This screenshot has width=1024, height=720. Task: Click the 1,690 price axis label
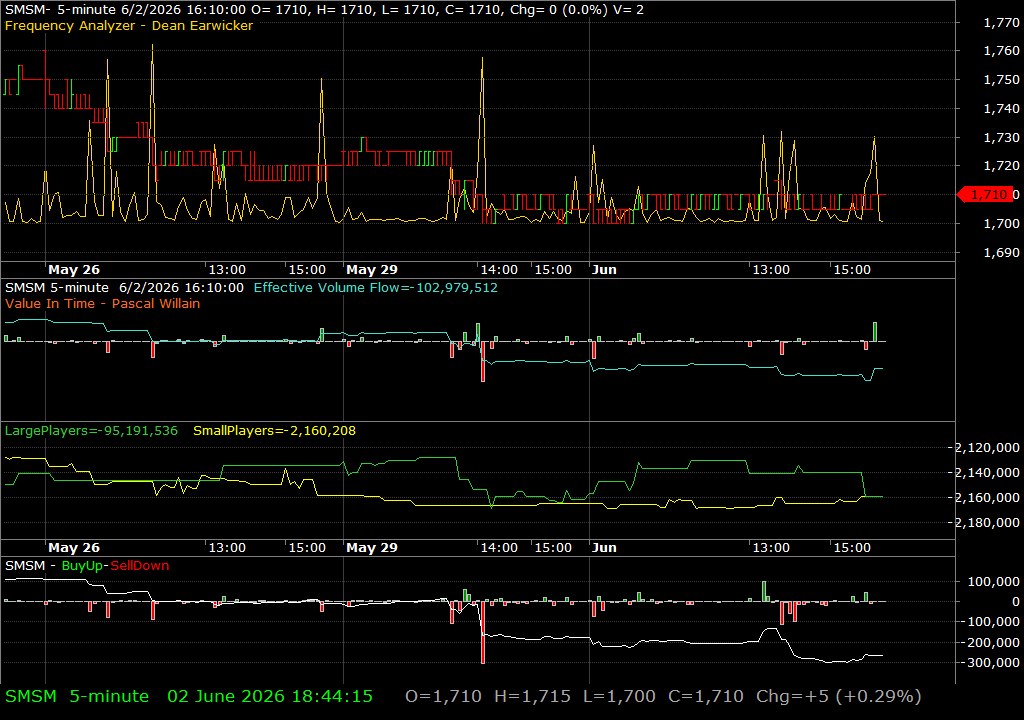(x=1001, y=252)
